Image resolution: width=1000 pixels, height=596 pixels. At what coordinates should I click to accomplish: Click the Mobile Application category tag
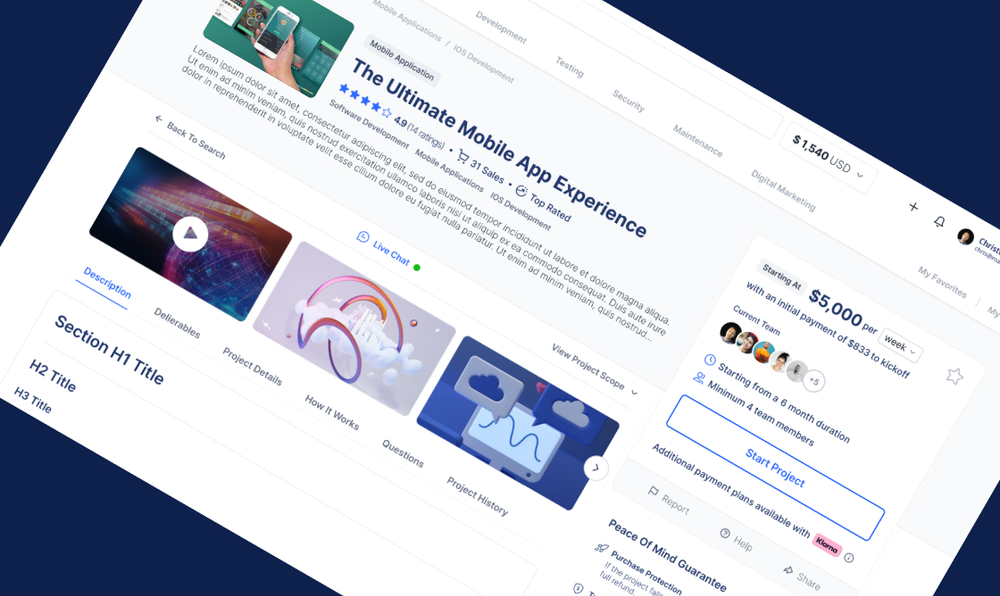pos(401,61)
